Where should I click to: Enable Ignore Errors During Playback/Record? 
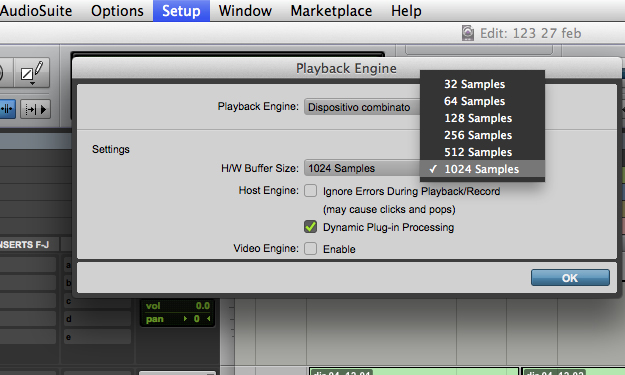[x=311, y=190]
